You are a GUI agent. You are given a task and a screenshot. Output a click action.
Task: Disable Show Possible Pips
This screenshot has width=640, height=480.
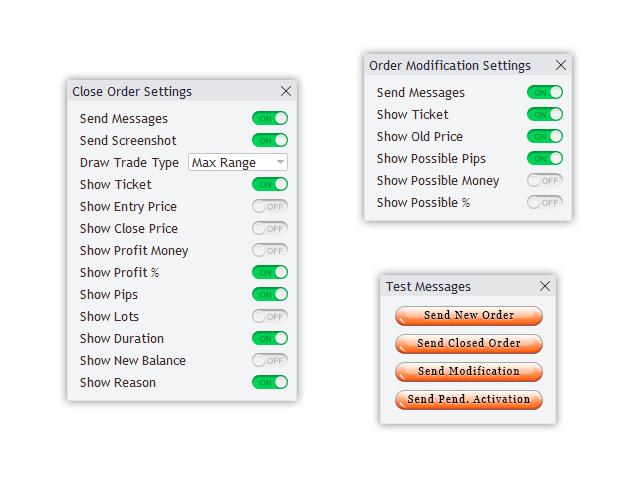pos(545,158)
